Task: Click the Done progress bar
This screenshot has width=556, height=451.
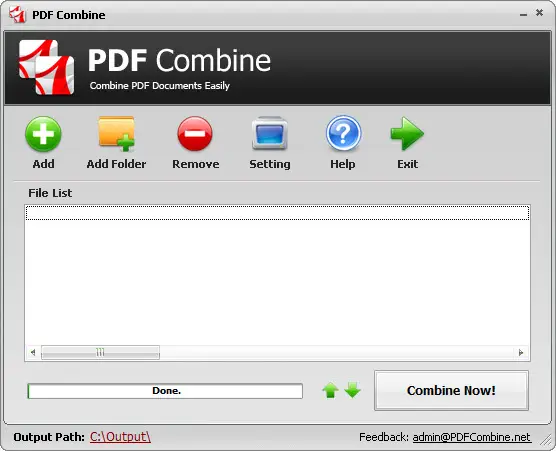Action: tap(165, 391)
